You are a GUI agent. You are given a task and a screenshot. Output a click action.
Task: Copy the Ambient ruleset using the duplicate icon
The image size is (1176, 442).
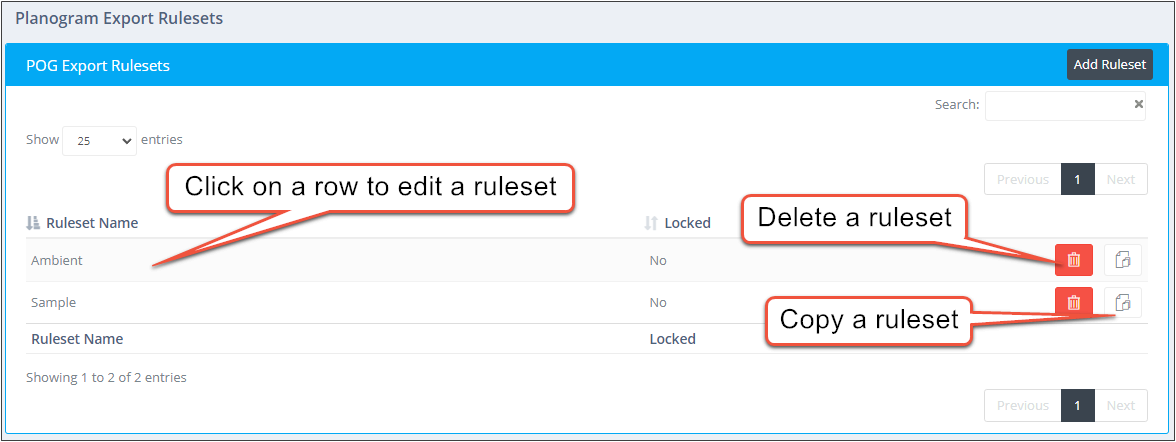click(x=1123, y=260)
